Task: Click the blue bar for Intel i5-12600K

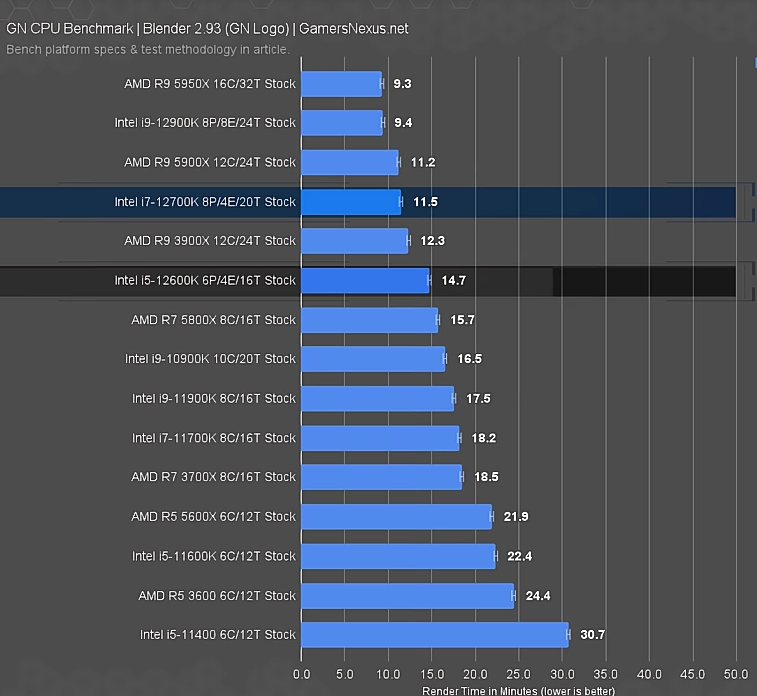Action: coord(365,280)
